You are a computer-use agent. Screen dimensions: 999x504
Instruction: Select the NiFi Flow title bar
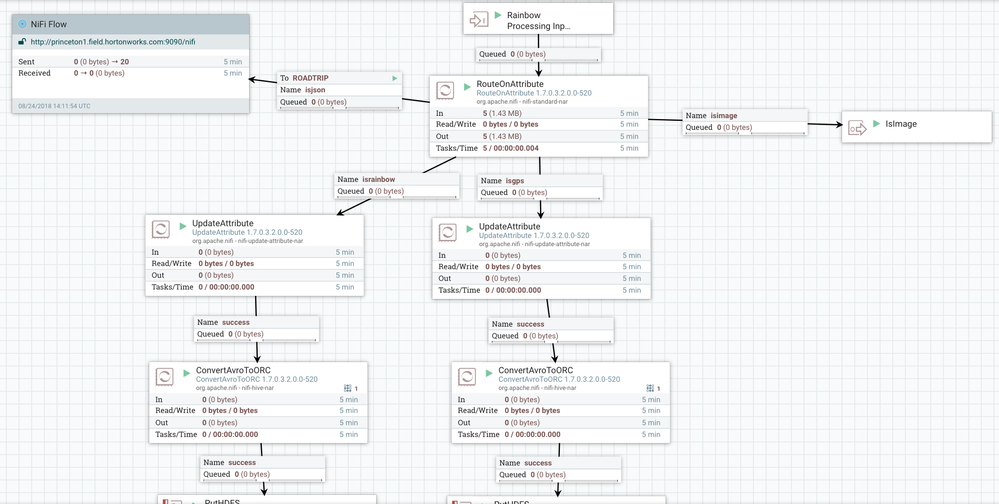click(x=131, y=24)
